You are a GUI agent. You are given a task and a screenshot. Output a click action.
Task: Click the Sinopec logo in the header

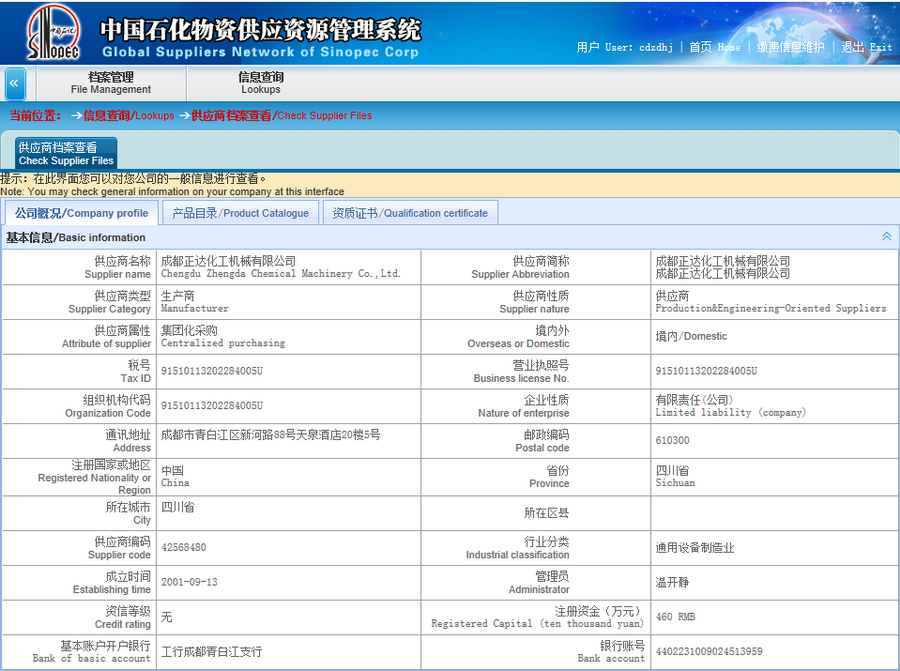click(52, 32)
